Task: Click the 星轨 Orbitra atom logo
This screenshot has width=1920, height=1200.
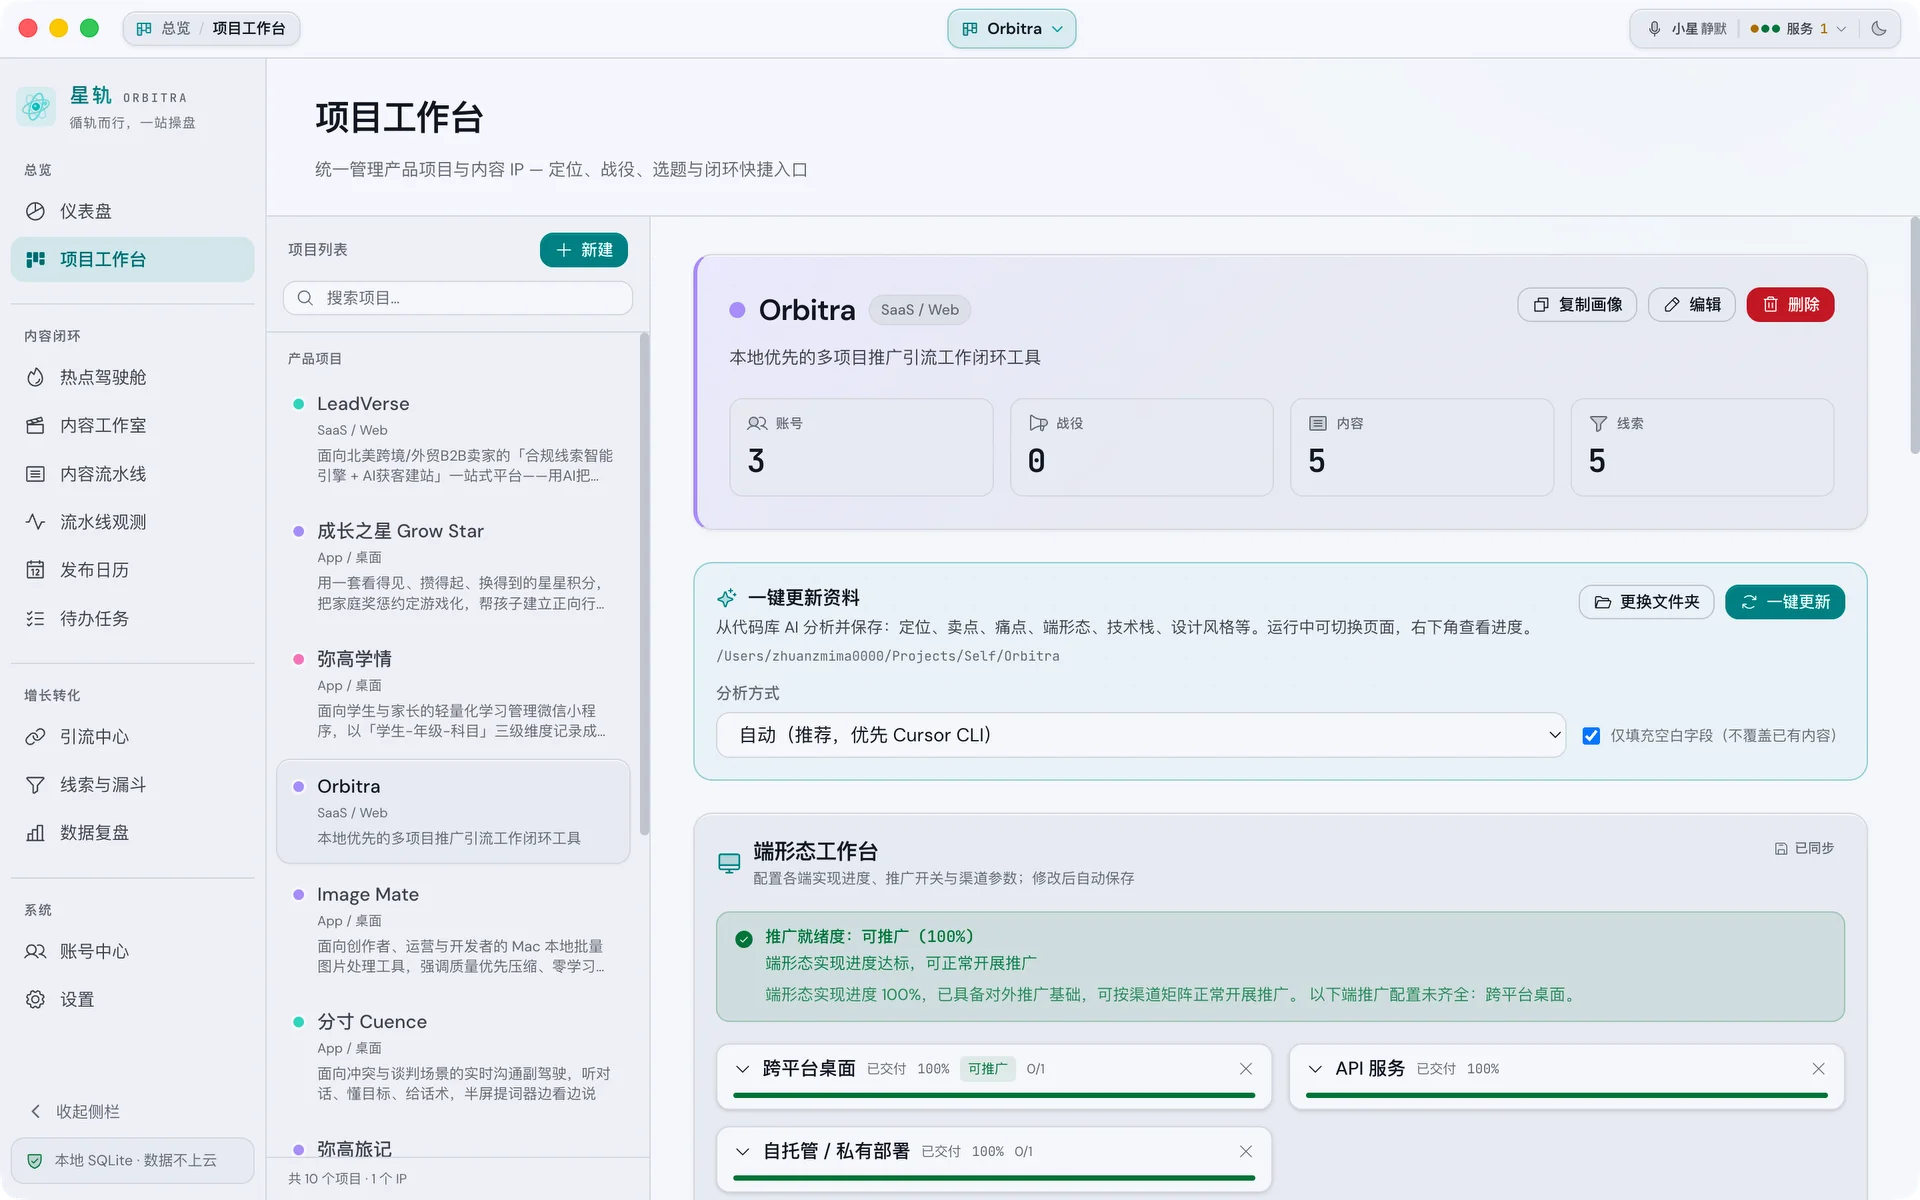Action: tap(36, 106)
